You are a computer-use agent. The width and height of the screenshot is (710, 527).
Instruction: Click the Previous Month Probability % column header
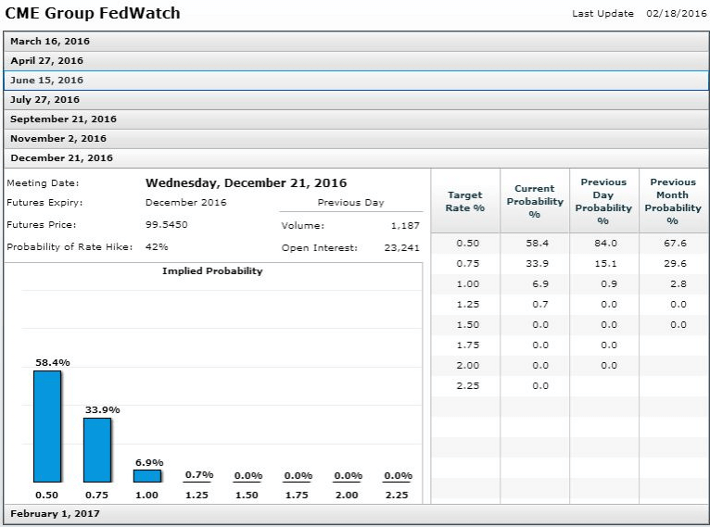click(673, 201)
